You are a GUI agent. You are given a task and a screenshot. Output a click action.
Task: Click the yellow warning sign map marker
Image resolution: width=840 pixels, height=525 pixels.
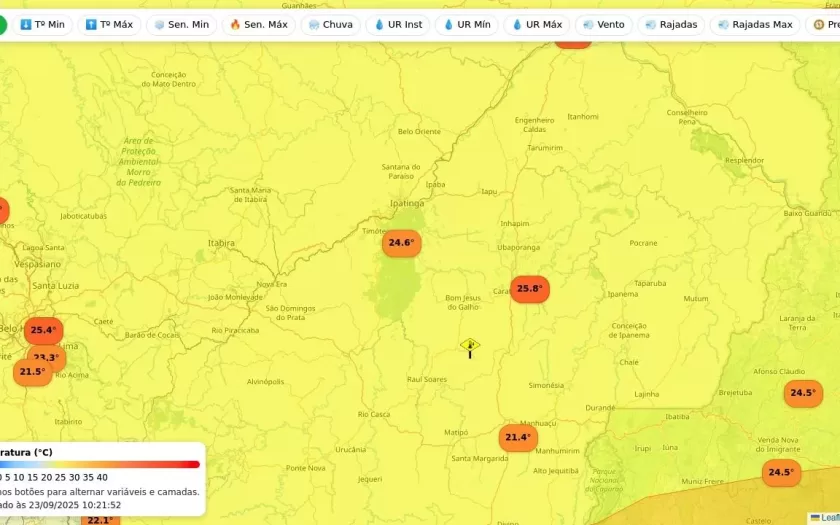coord(470,345)
